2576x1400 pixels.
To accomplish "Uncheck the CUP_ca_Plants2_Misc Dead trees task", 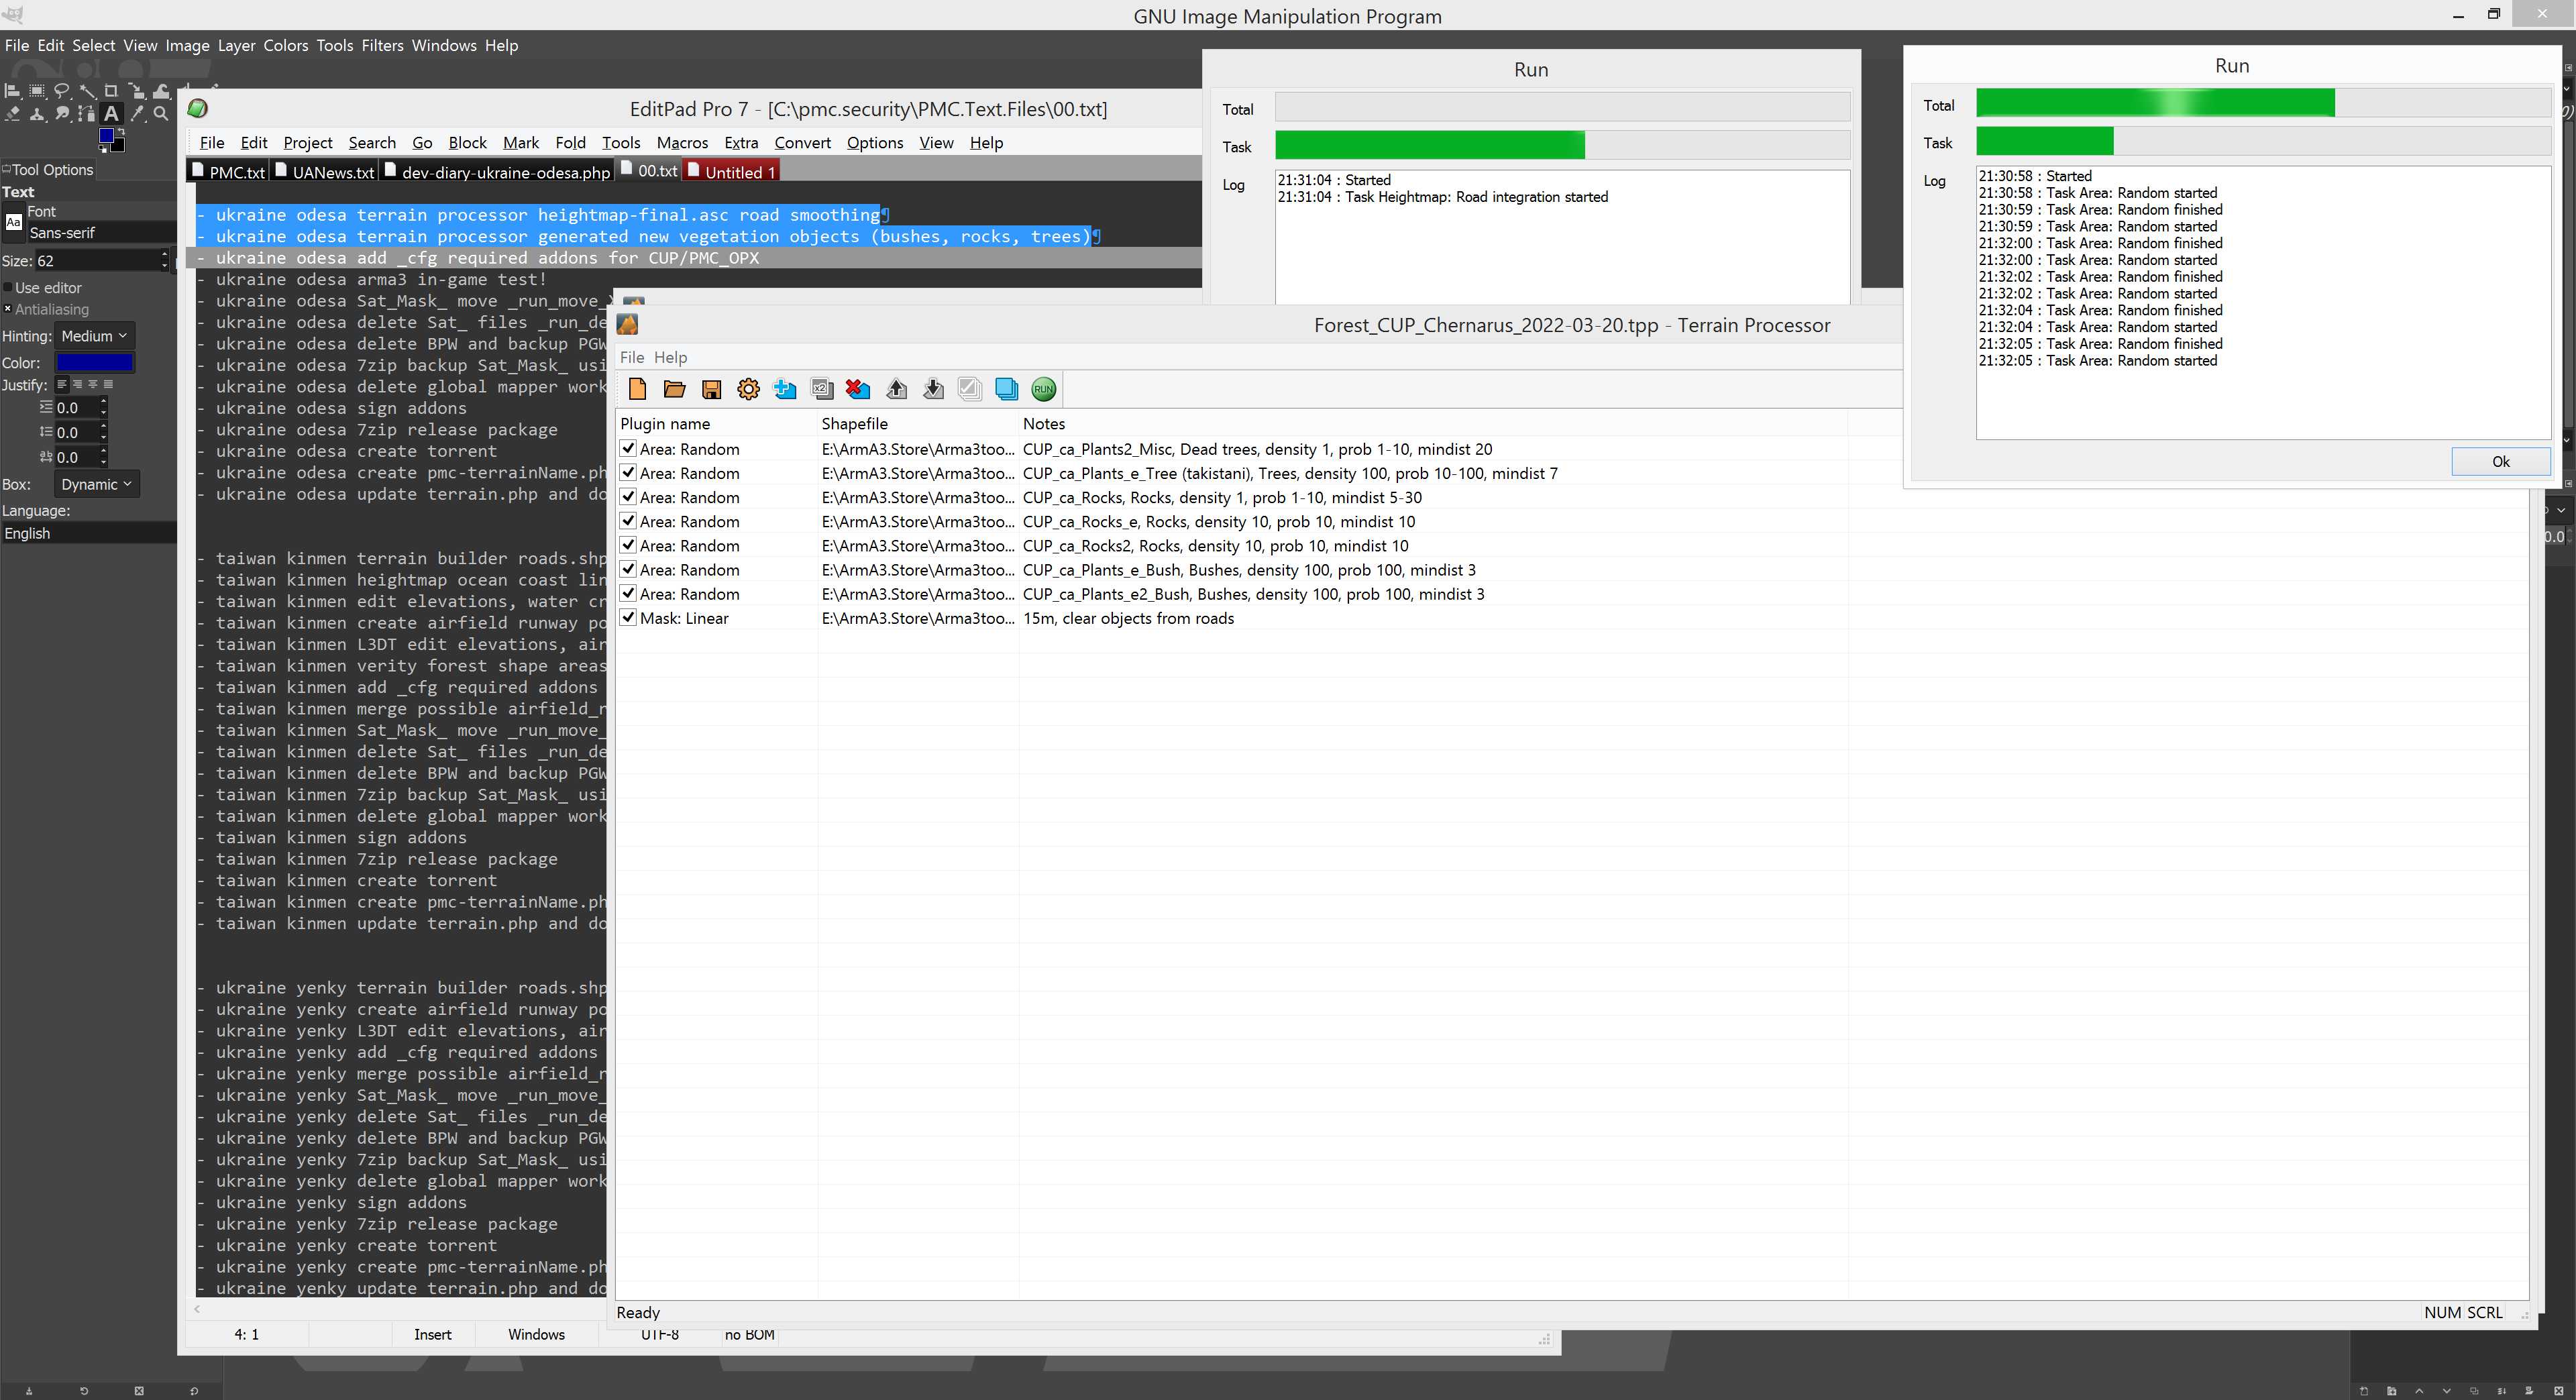I will point(628,449).
